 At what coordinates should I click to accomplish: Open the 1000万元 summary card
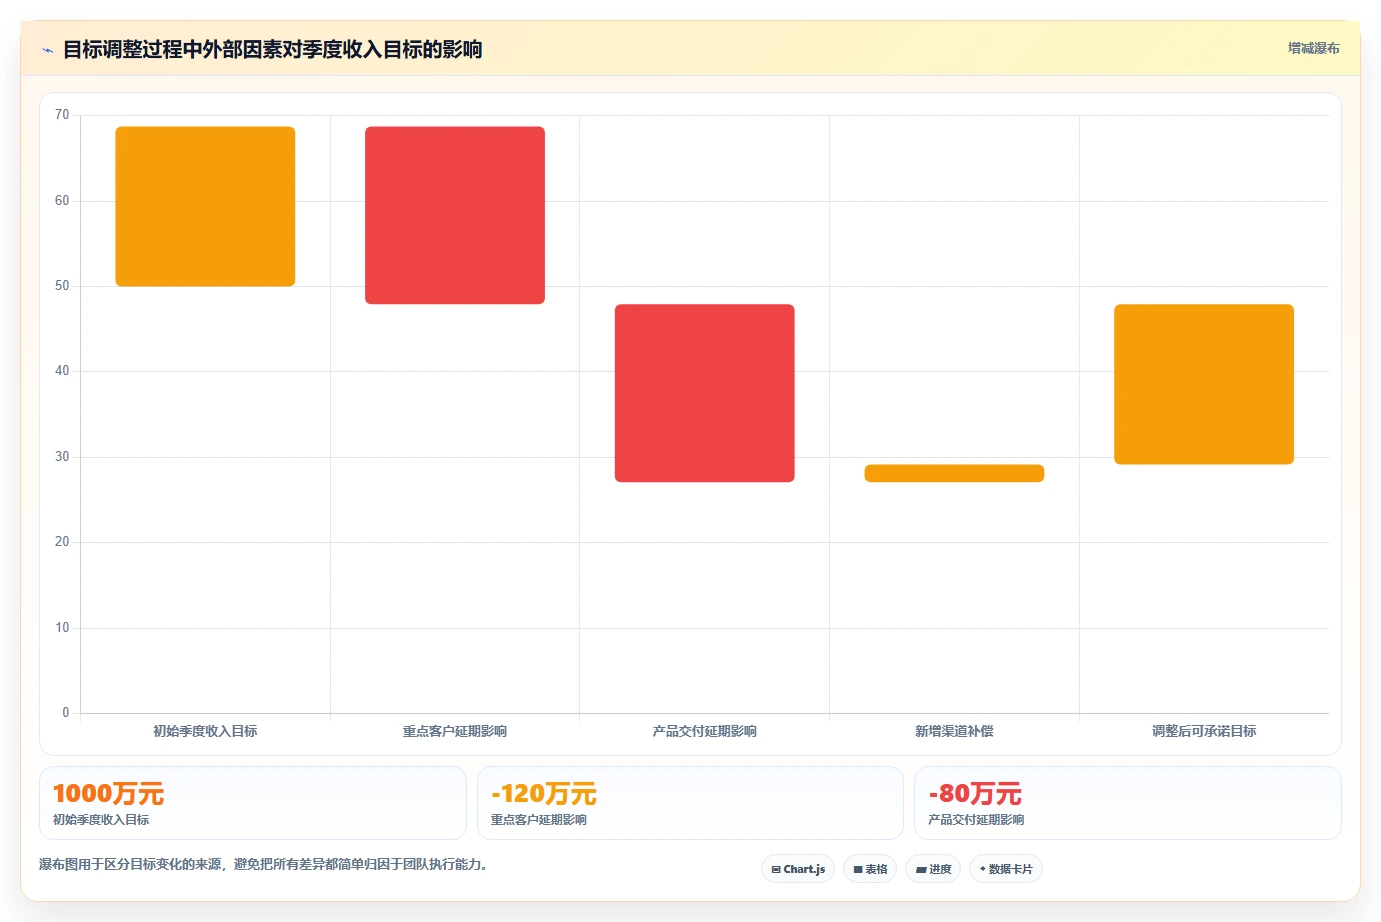coord(253,803)
